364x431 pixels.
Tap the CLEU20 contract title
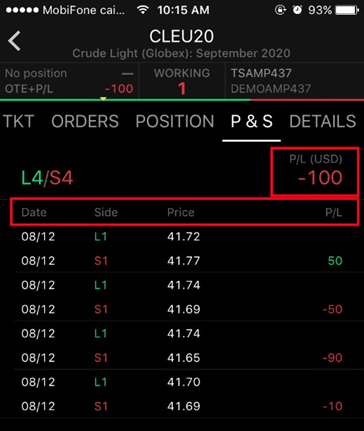[182, 36]
